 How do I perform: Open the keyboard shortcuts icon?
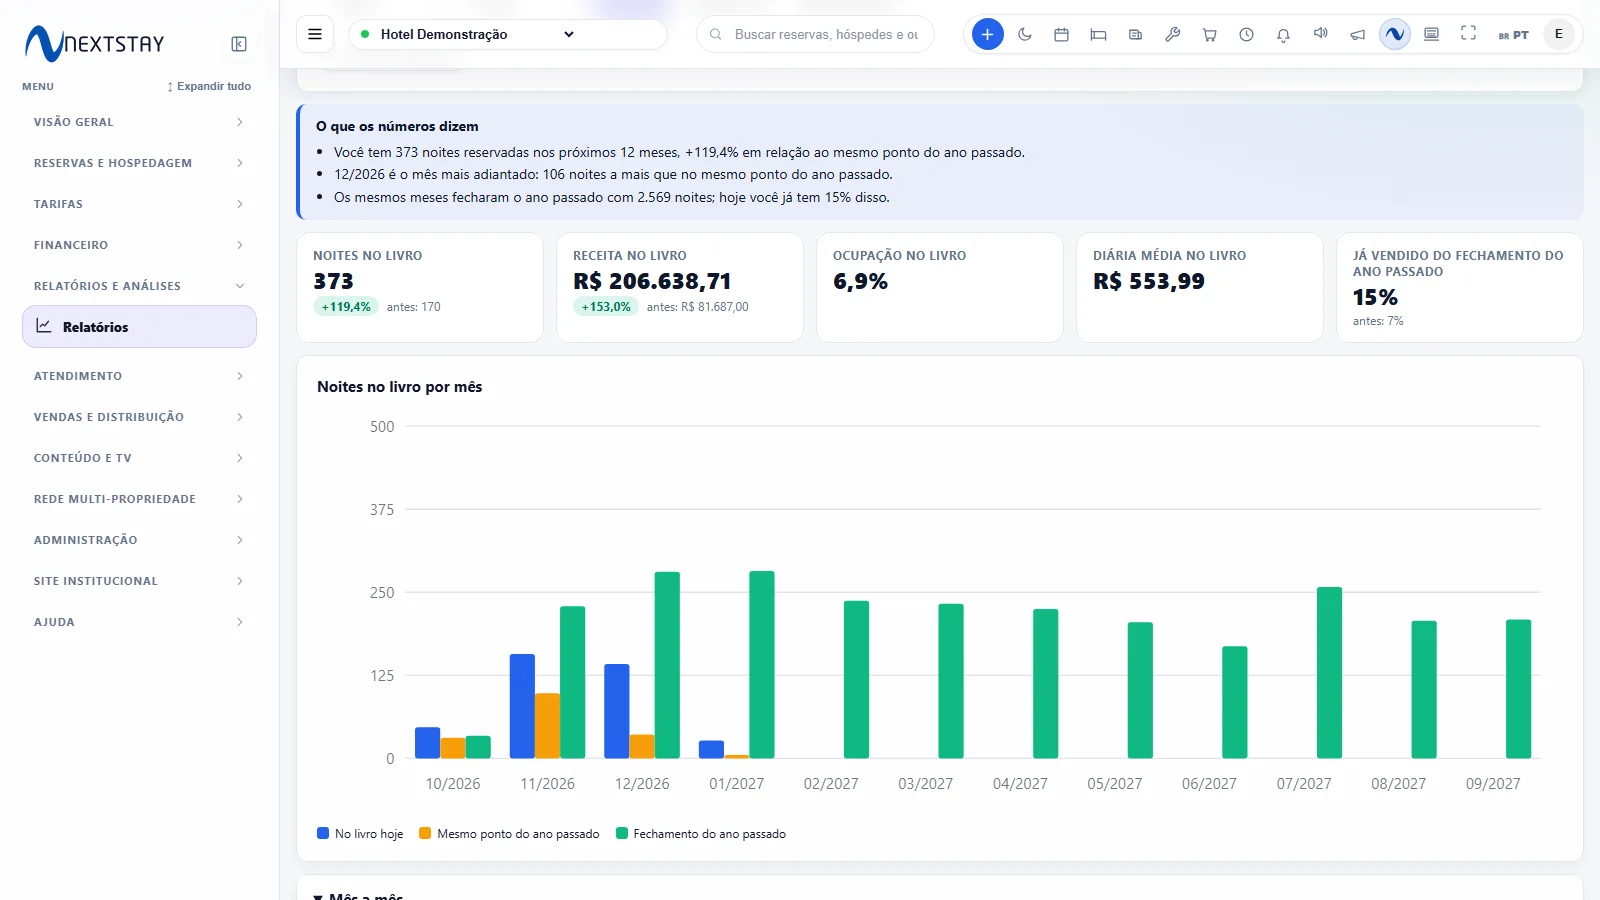[x=1431, y=34]
